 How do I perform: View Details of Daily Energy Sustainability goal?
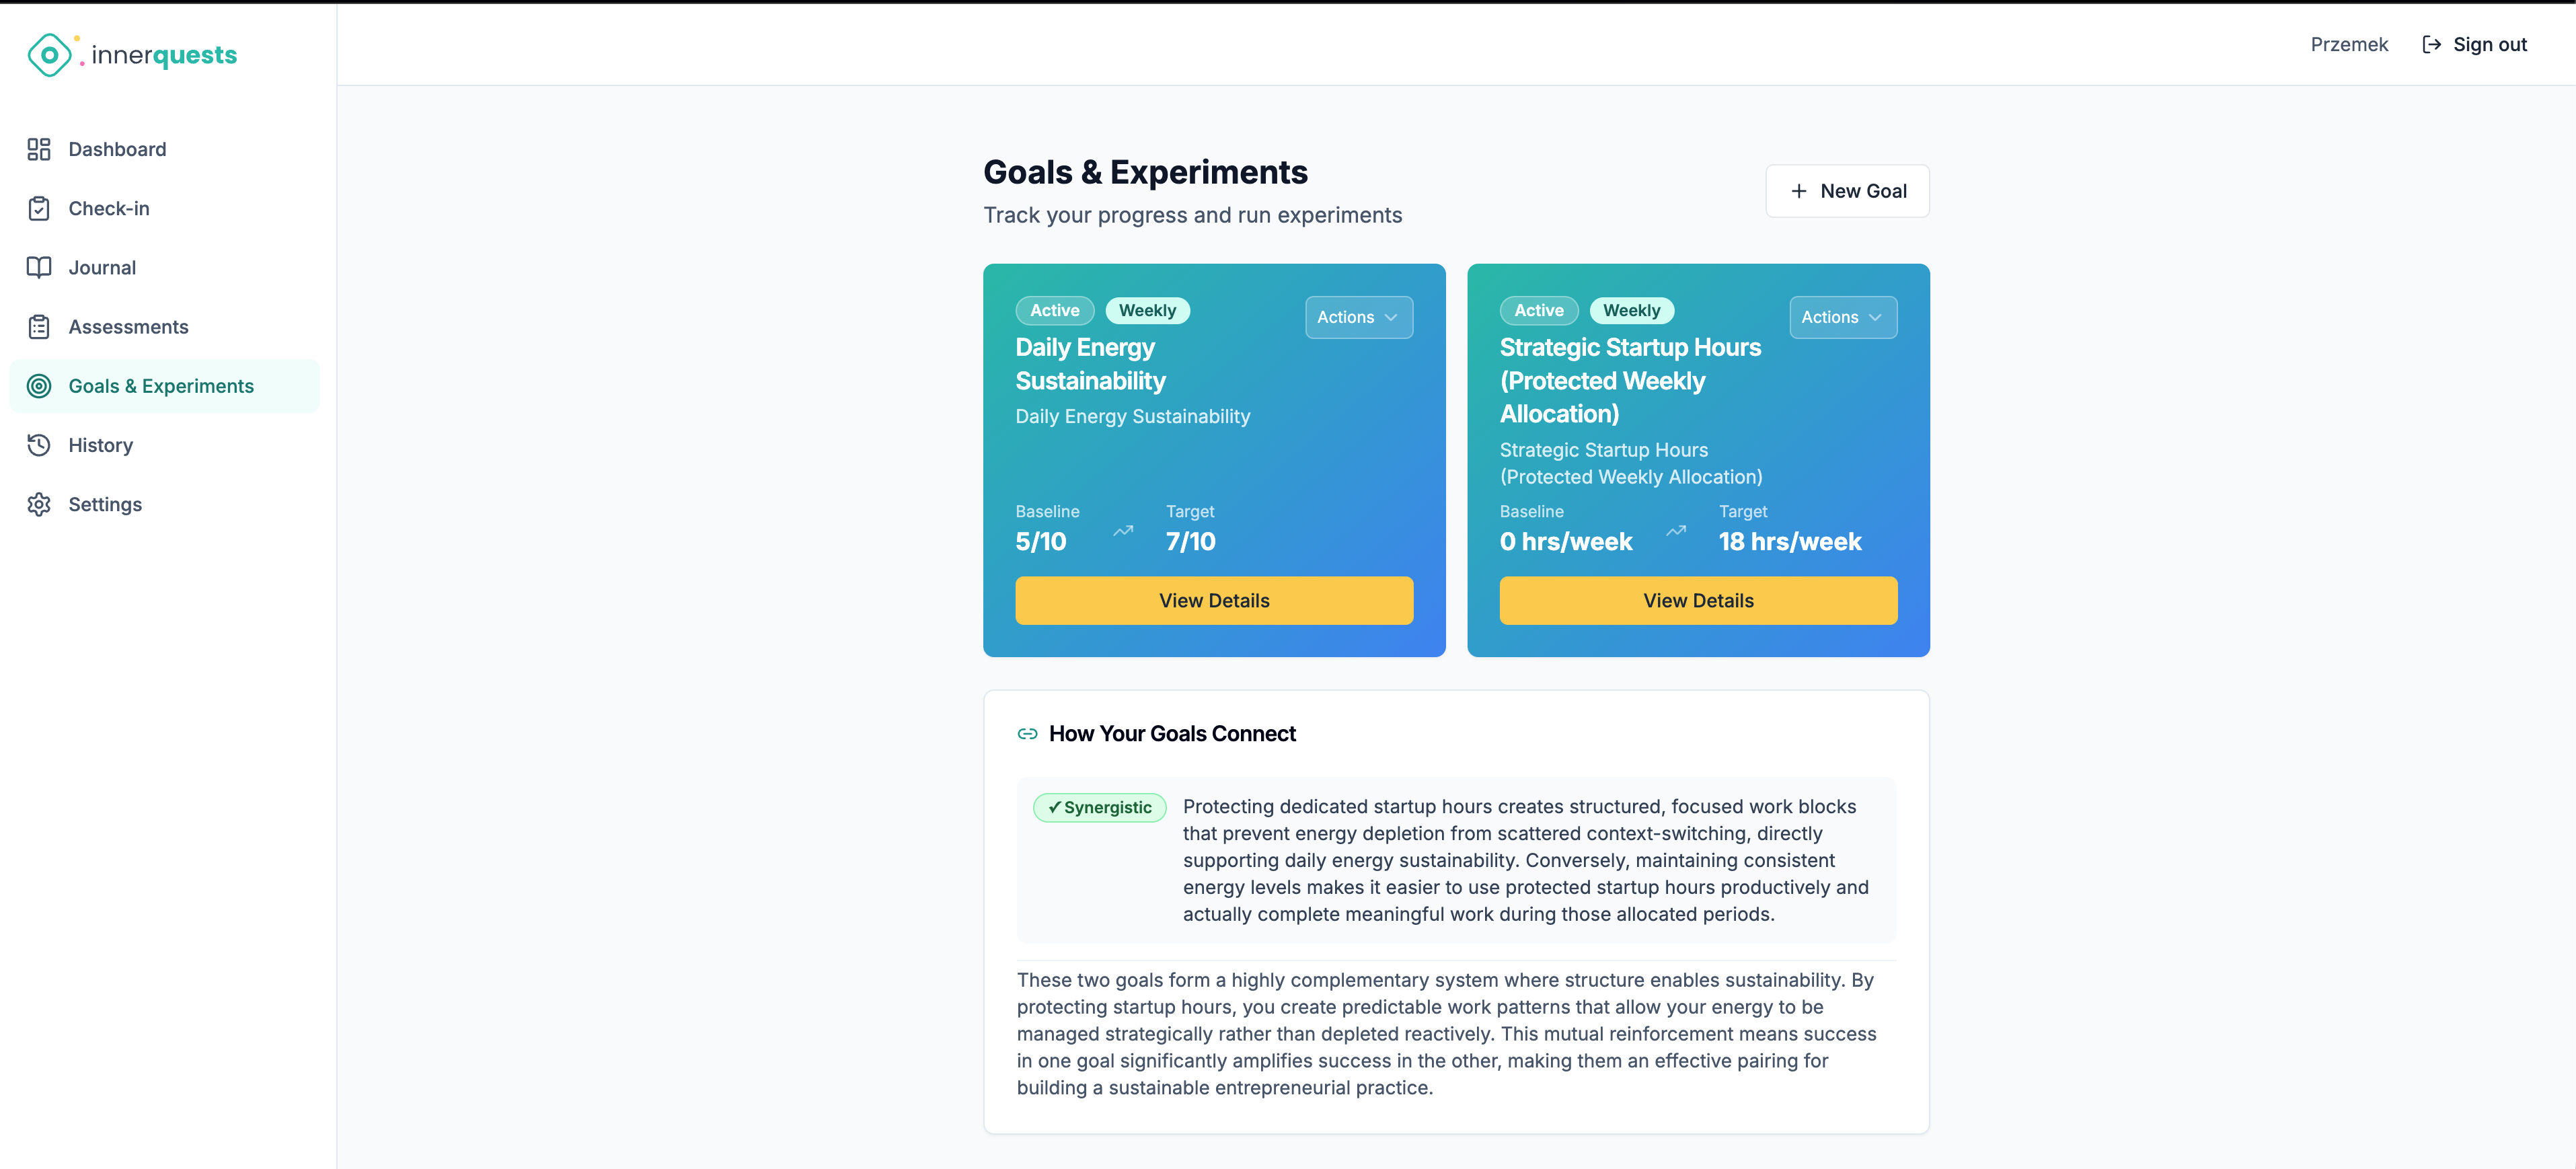point(1213,600)
